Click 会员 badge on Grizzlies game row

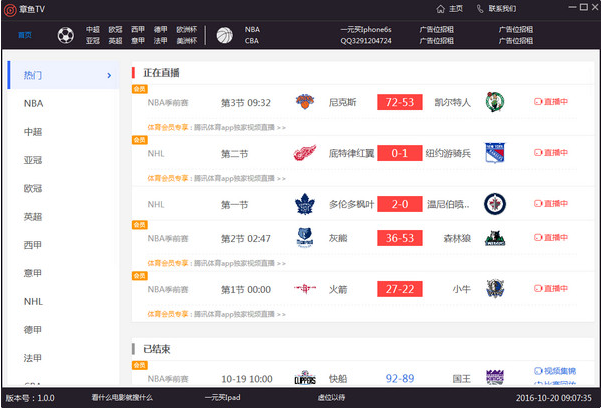(140, 225)
